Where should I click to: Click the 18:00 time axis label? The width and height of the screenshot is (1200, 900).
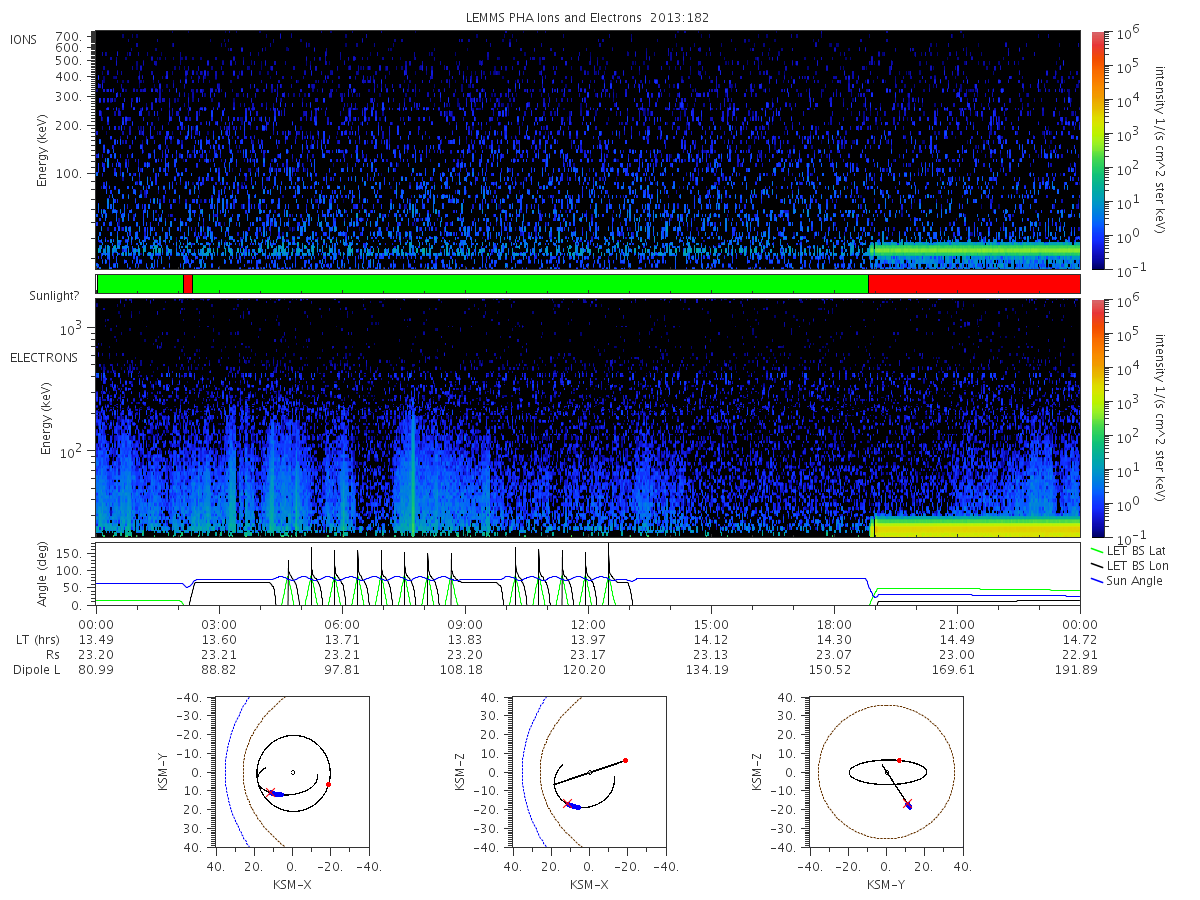point(834,623)
